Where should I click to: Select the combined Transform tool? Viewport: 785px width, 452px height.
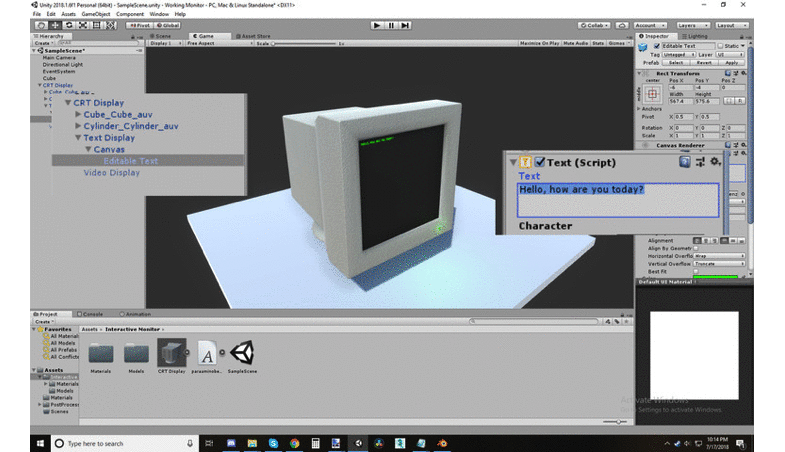[110, 25]
